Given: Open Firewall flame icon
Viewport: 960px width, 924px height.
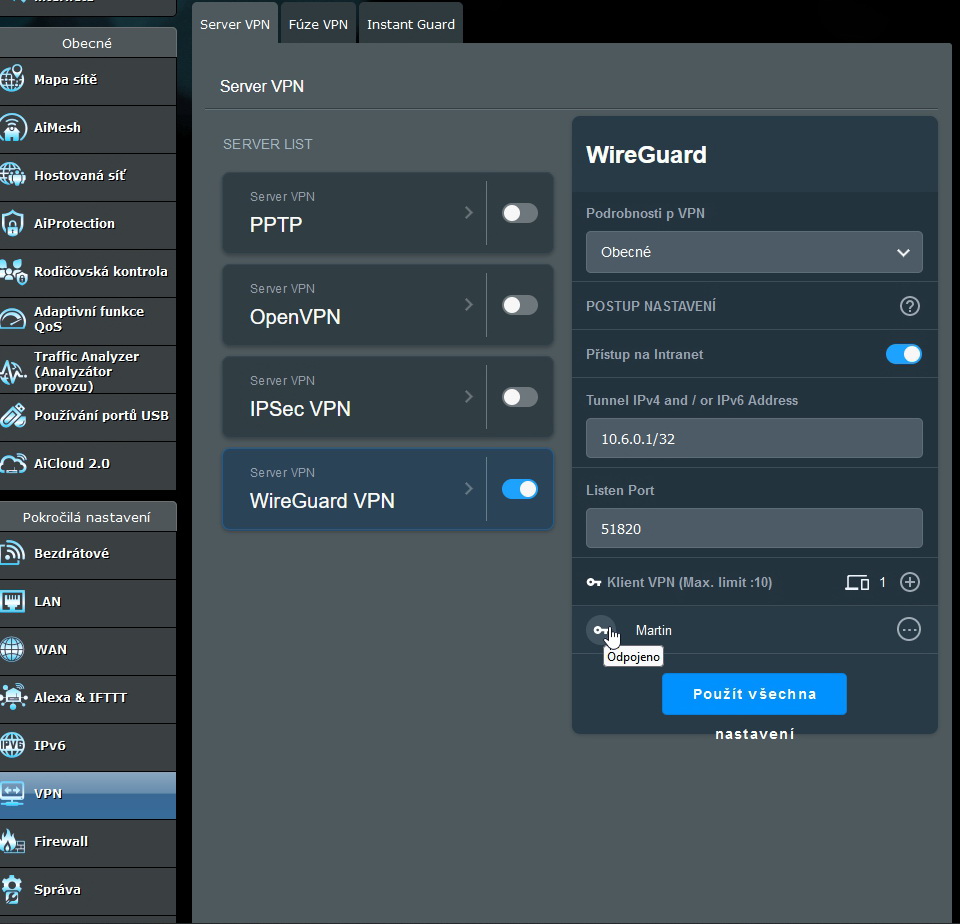Looking at the screenshot, I should (x=12, y=841).
